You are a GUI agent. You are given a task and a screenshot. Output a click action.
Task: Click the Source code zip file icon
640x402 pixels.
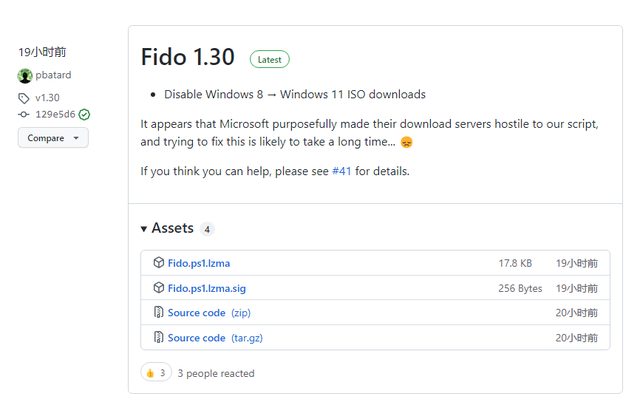click(x=159, y=313)
